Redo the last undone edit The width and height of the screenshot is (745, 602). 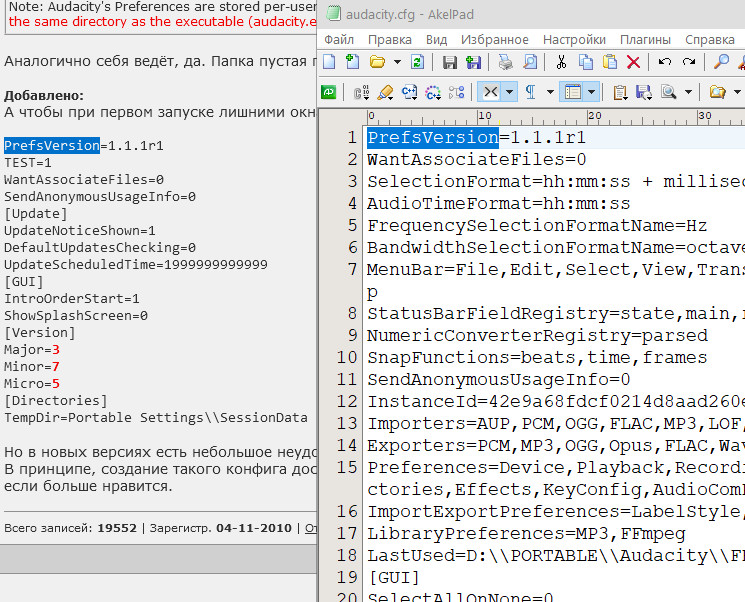(689, 62)
